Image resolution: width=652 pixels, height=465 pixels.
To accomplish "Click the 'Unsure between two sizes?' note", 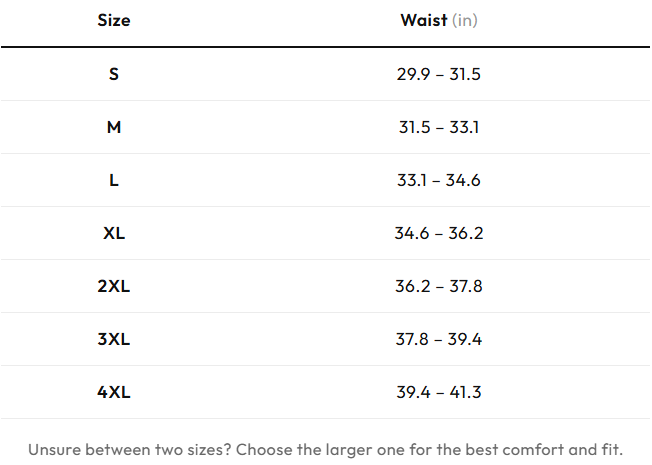I will (129, 450).
